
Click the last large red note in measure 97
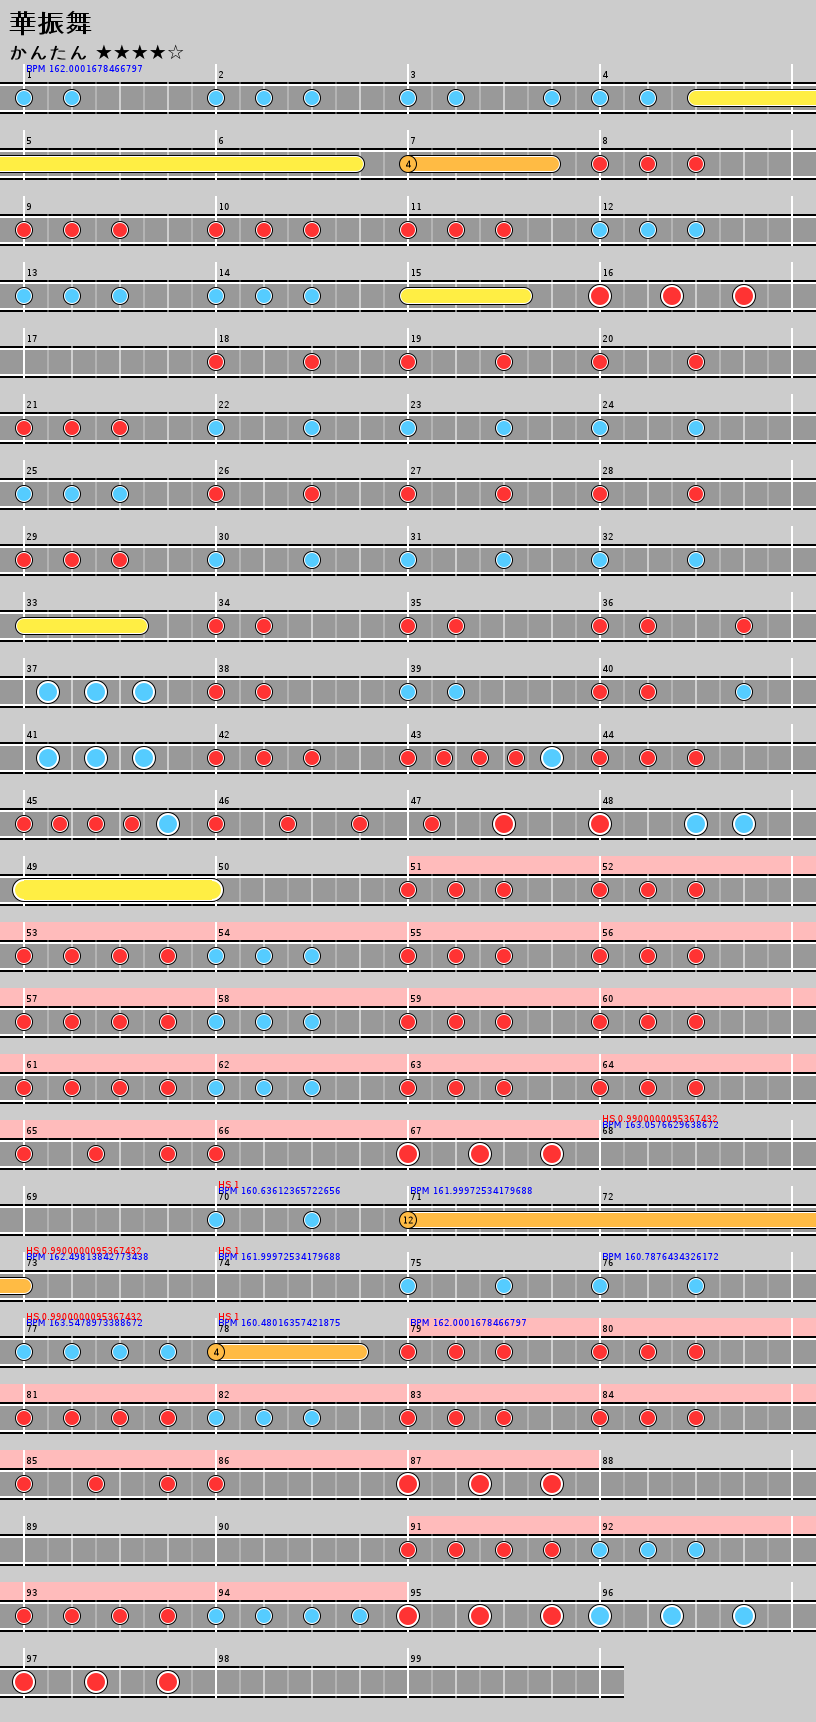pyautogui.click(x=168, y=1682)
